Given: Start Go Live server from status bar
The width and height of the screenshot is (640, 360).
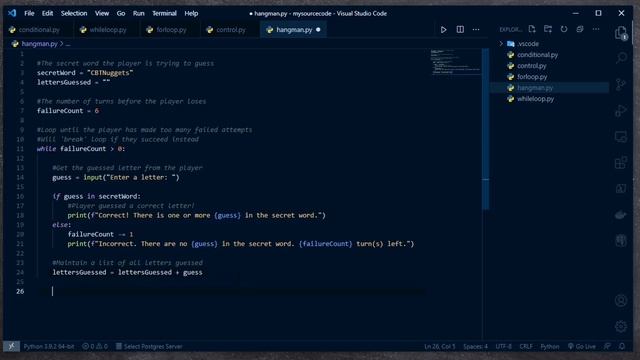Looking at the screenshot, I should (x=582, y=347).
